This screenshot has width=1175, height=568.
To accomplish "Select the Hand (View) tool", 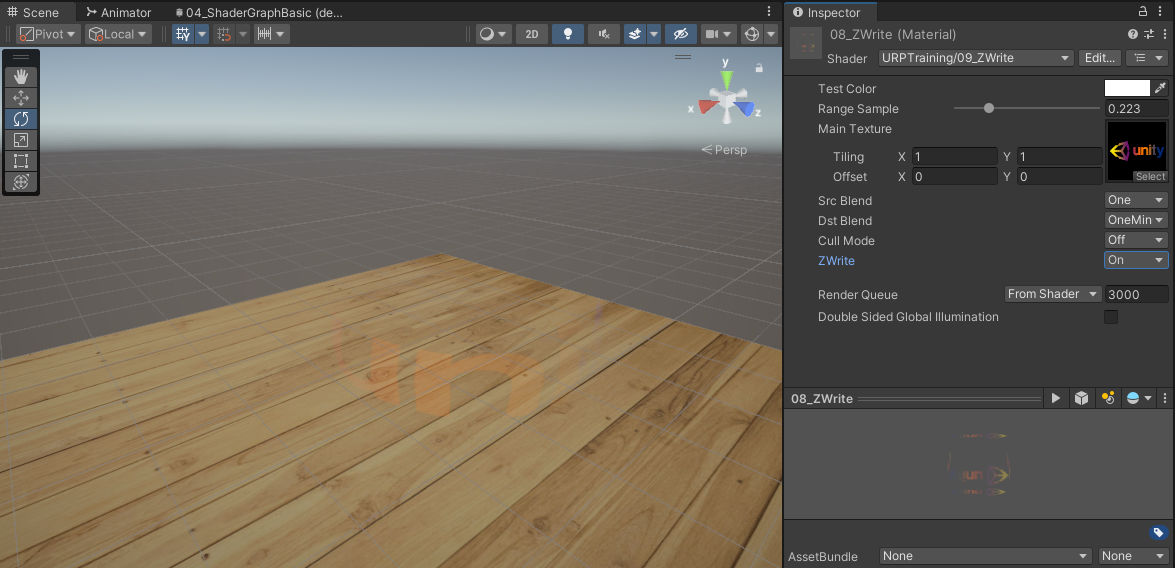I will point(21,76).
